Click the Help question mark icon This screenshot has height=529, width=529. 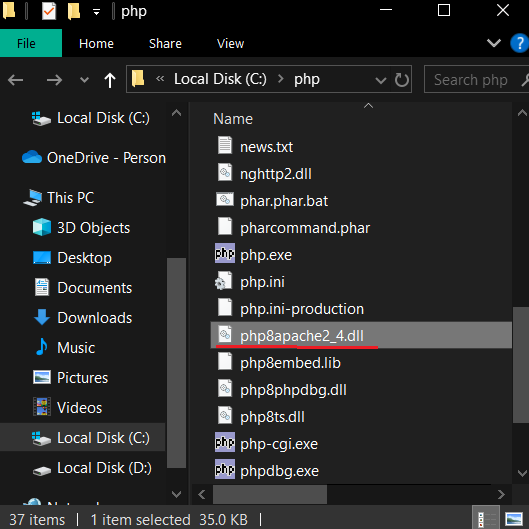click(520, 43)
